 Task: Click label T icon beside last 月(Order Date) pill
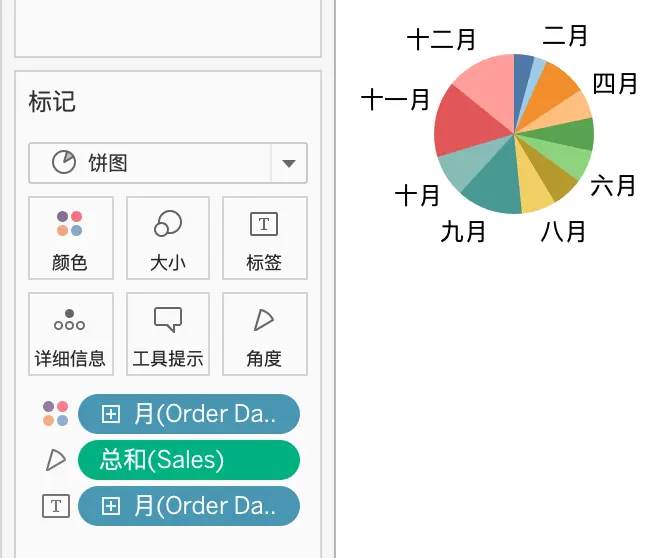coord(56,506)
